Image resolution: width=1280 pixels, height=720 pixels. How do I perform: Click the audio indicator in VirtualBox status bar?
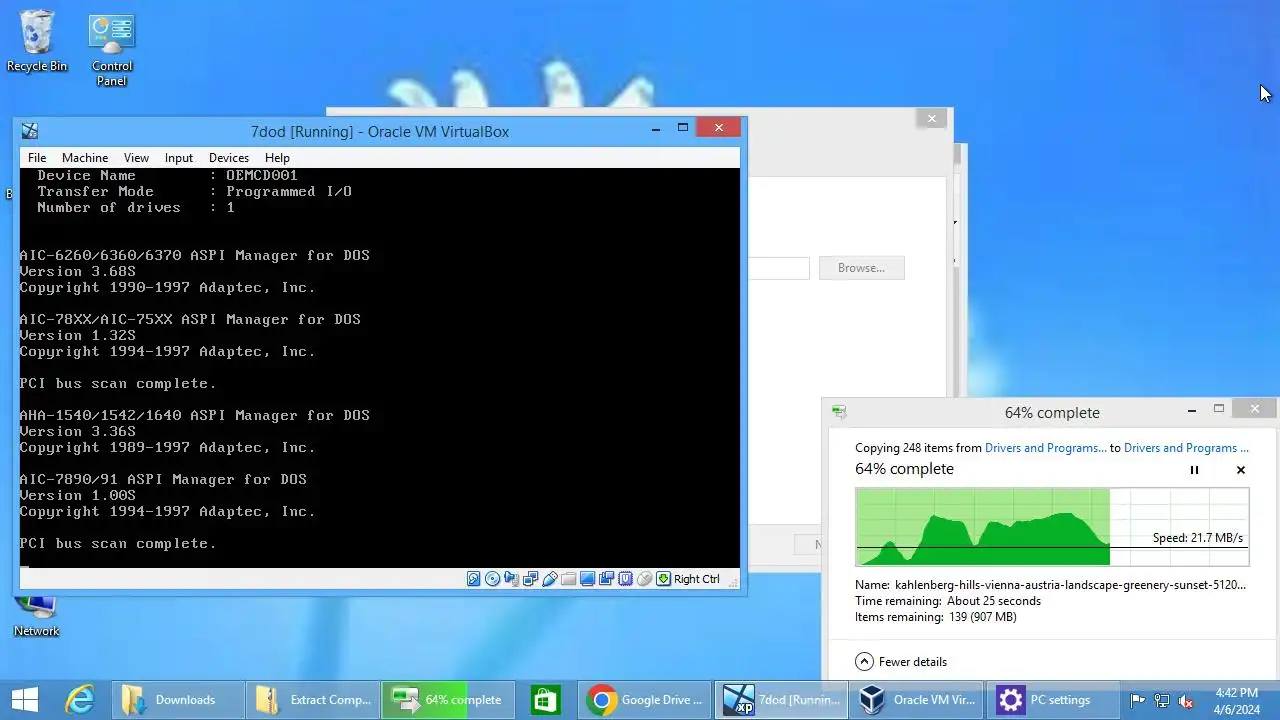511,579
